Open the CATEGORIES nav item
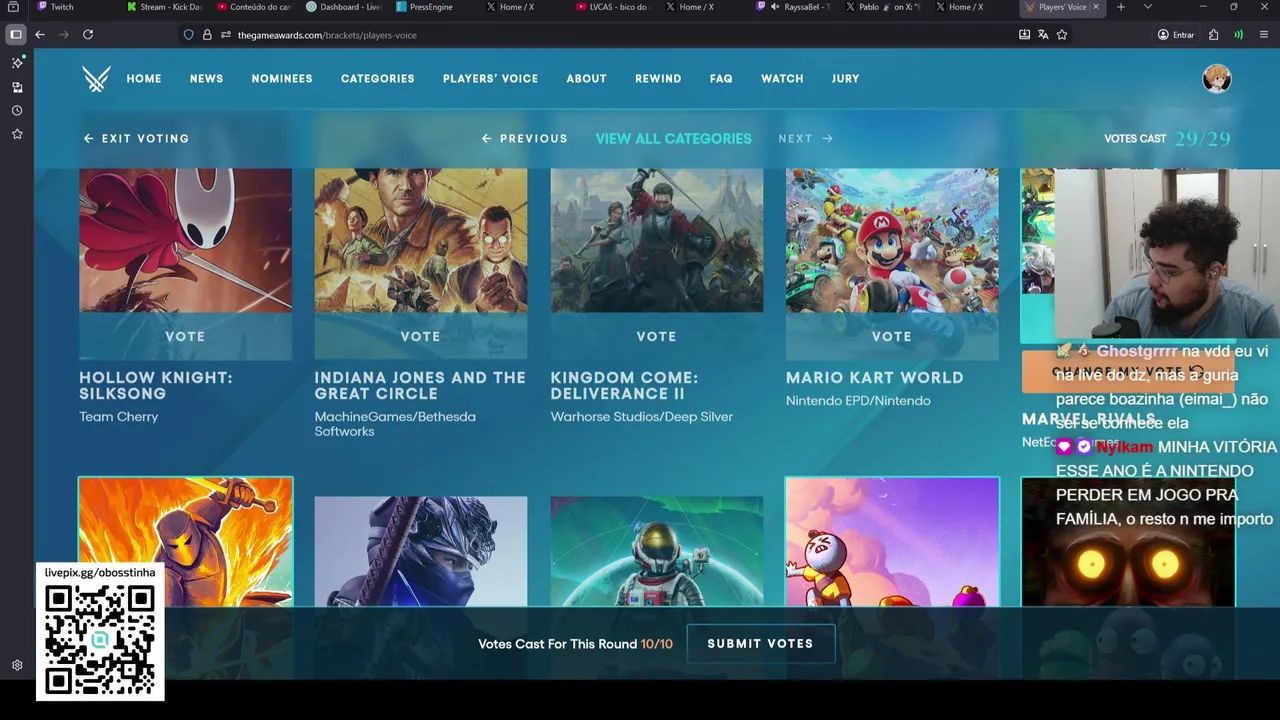The height and width of the screenshot is (720, 1280). [378, 79]
